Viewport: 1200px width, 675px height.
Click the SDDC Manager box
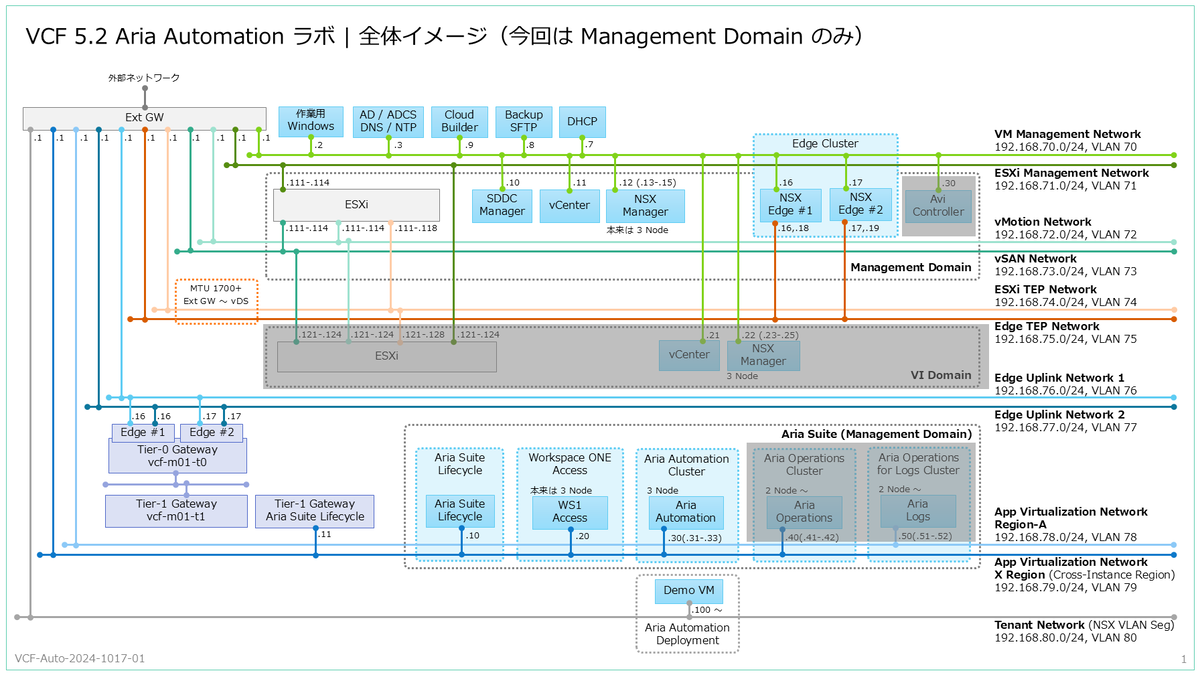pos(501,205)
